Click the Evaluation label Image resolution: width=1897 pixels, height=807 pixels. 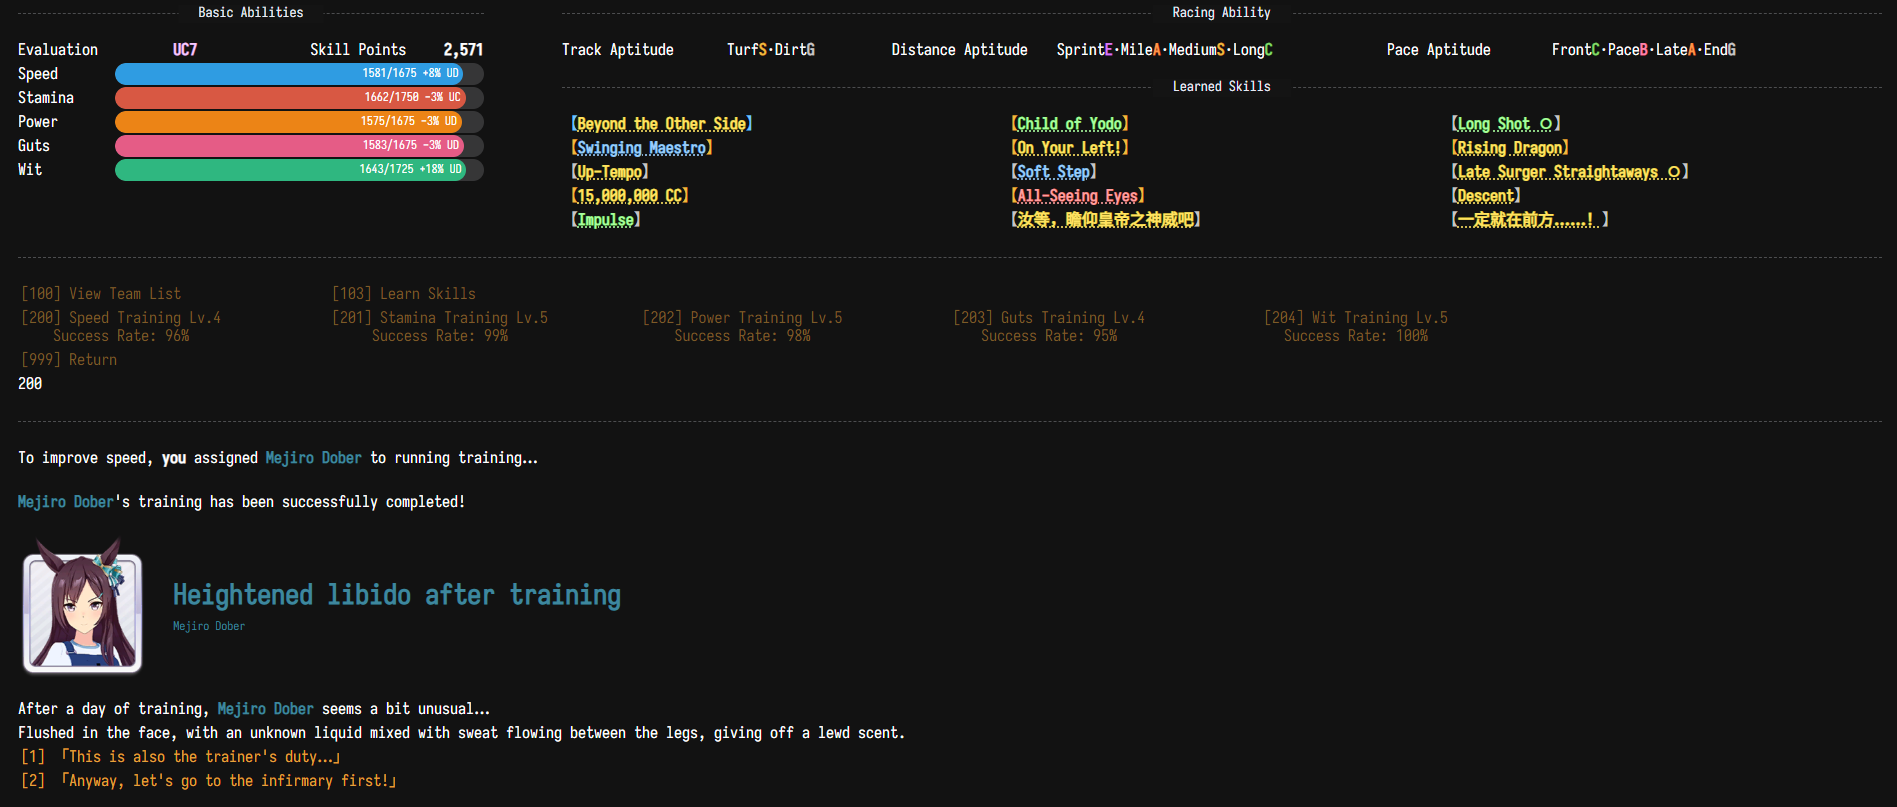click(58, 50)
